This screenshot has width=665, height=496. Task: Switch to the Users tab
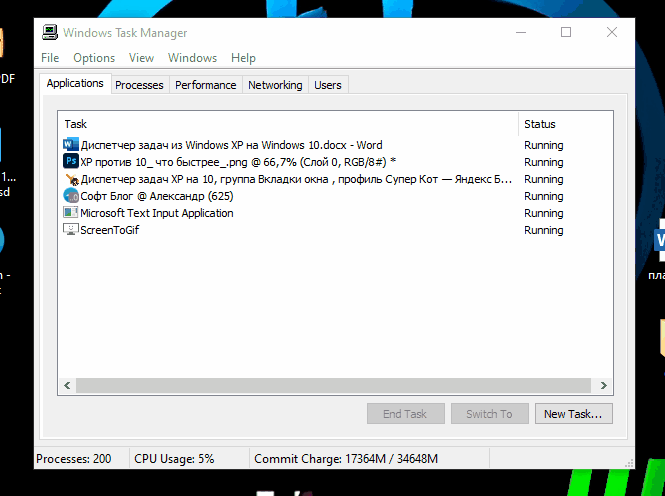pyautogui.click(x=328, y=85)
